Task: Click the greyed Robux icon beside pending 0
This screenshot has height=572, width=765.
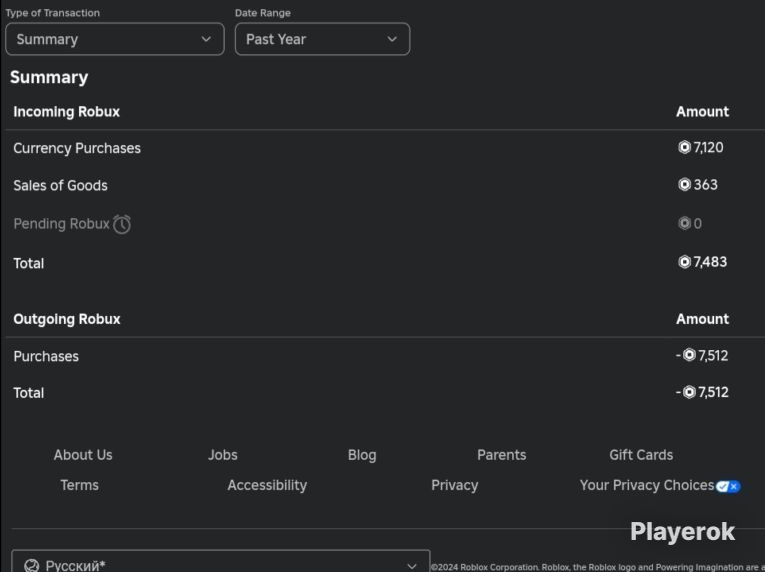Action: click(x=684, y=223)
